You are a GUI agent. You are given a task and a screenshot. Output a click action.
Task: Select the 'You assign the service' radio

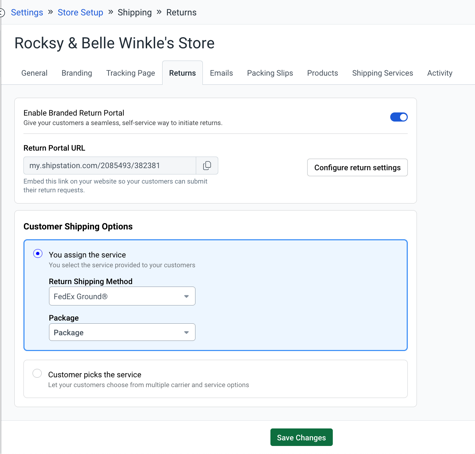coord(38,254)
